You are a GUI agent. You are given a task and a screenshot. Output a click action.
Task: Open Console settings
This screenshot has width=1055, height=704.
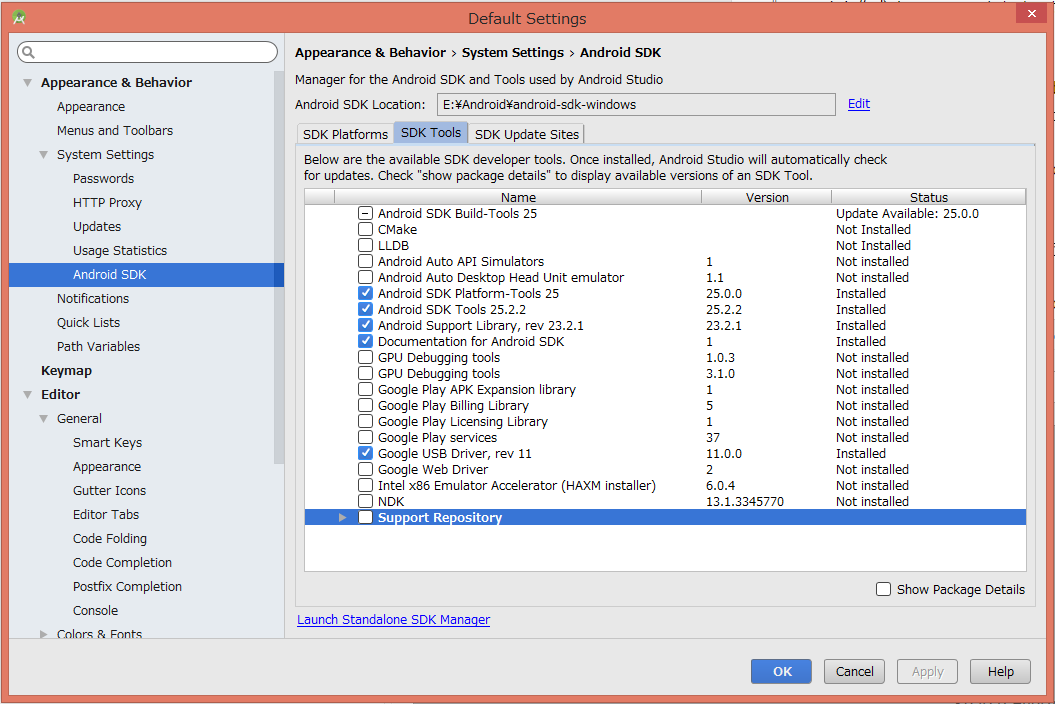[96, 610]
